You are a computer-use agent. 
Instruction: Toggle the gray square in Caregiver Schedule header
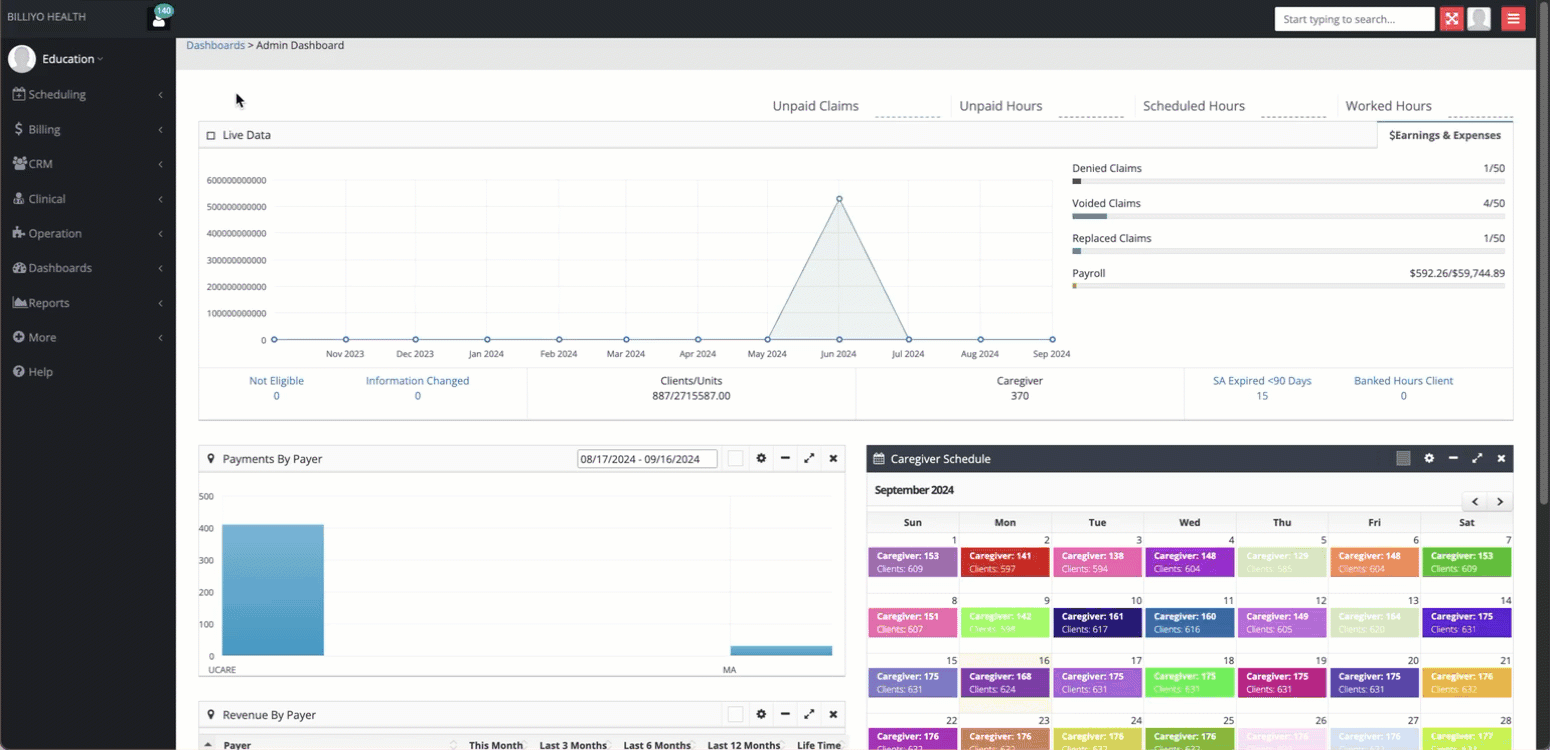pyautogui.click(x=1403, y=459)
